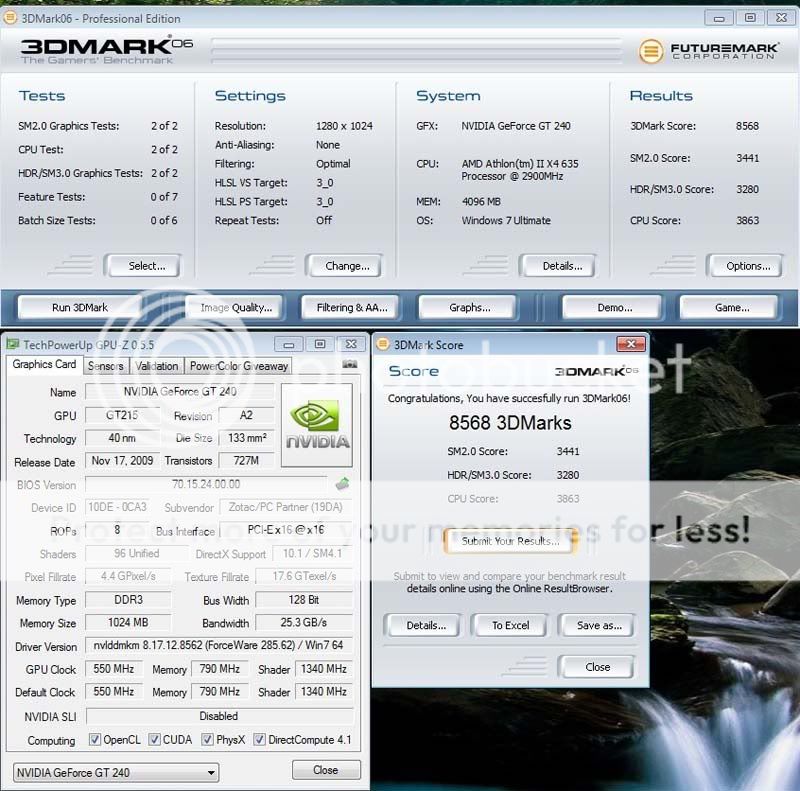Switch to the Graphics Card tab

tap(44, 364)
